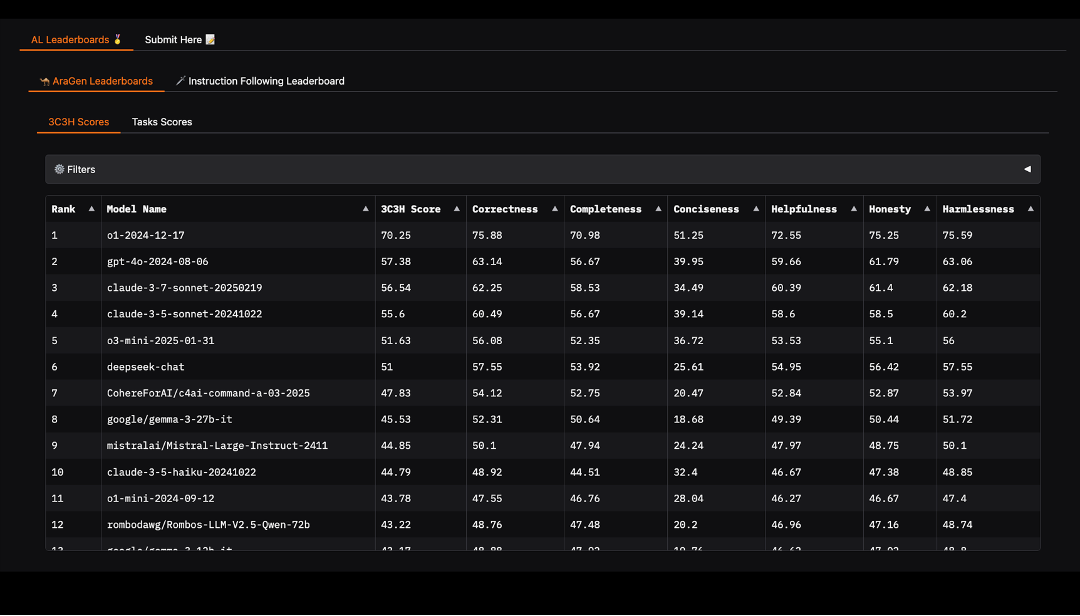Sort by 3C3H Score arrow icon
Screen dimensions: 1080x616
click(457, 209)
